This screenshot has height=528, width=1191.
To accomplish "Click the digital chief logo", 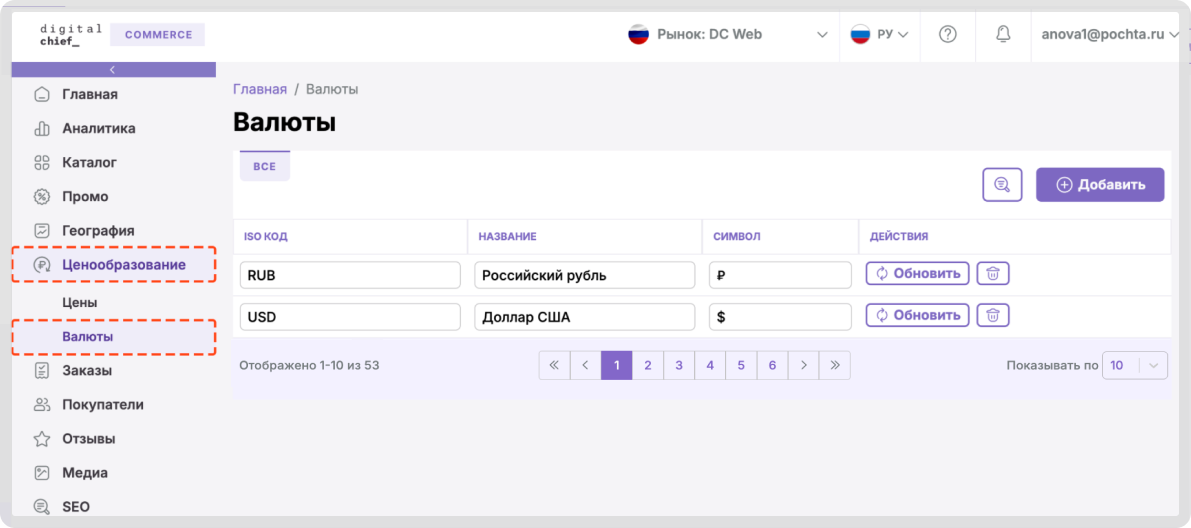I will point(70,34).
